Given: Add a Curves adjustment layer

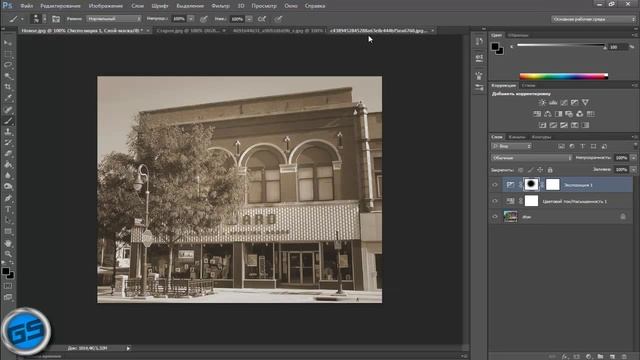Looking at the screenshot, I should click(x=564, y=102).
